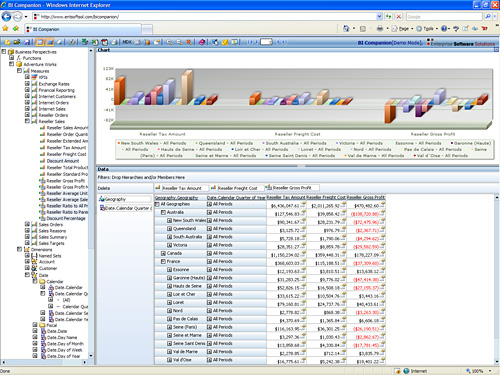Maximize the Chart panel

[x=496, y=50]
